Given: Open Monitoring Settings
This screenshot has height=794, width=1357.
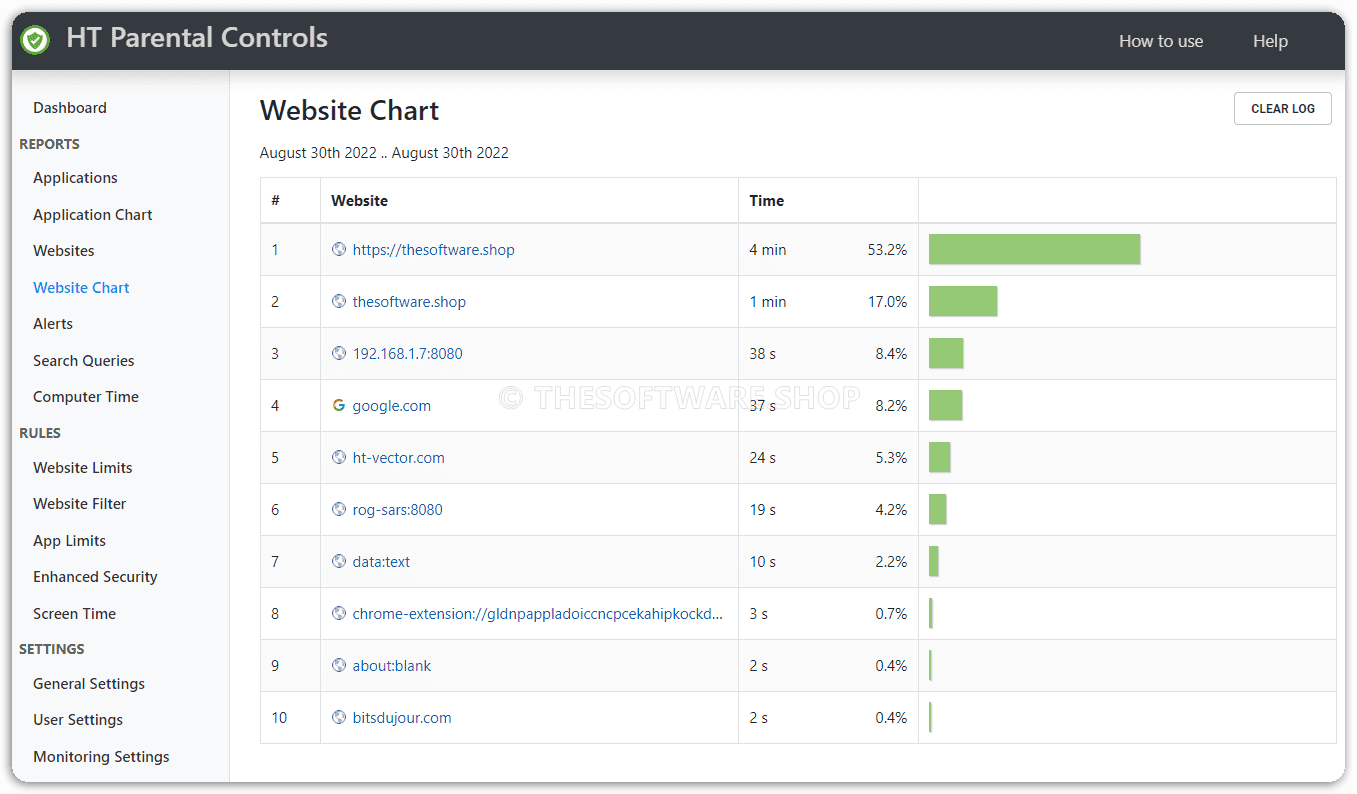Looking at the screenshot, I should [101, 757].
